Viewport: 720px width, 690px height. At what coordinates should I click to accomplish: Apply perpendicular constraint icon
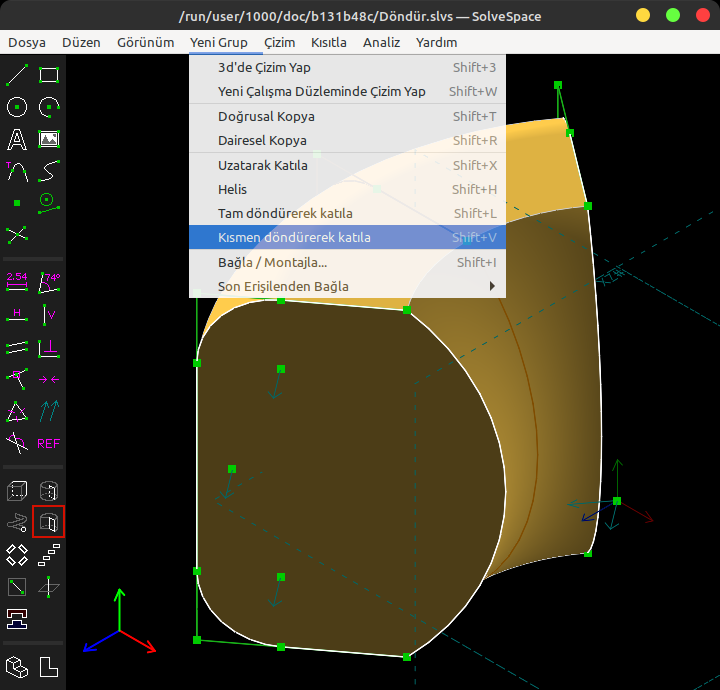(49, 348)
